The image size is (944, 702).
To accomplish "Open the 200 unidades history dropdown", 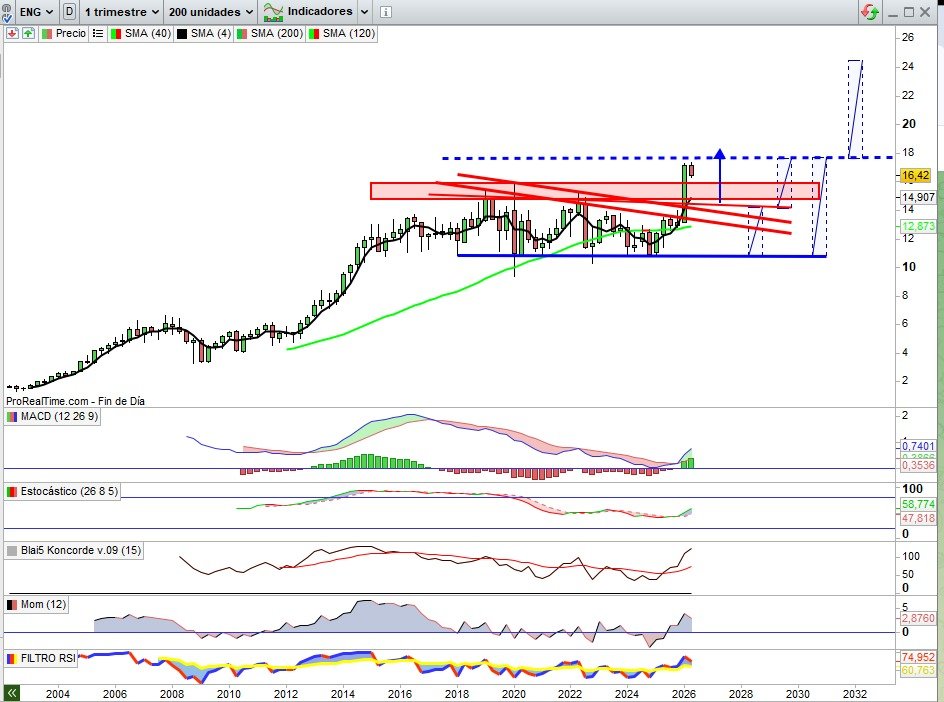I will point(211,11).
